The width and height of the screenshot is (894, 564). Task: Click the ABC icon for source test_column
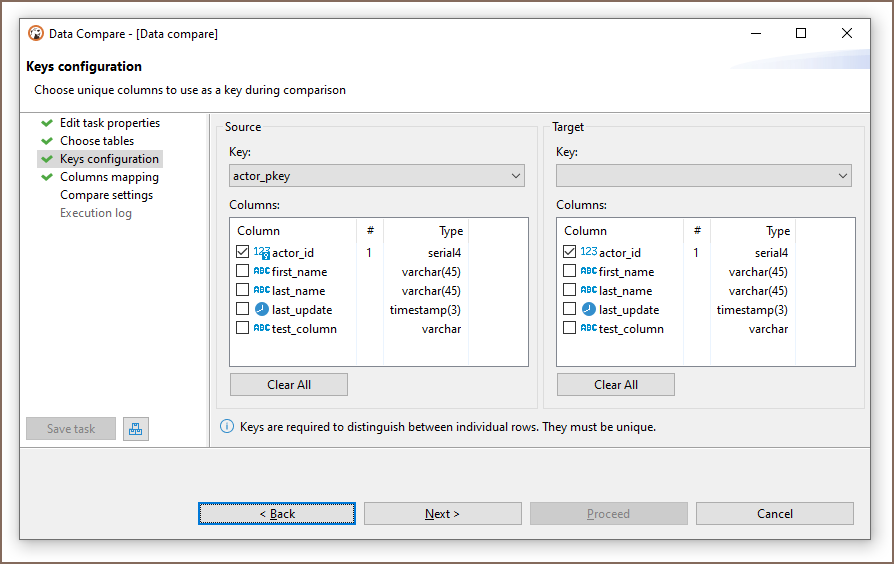click(x=261, y=329)
